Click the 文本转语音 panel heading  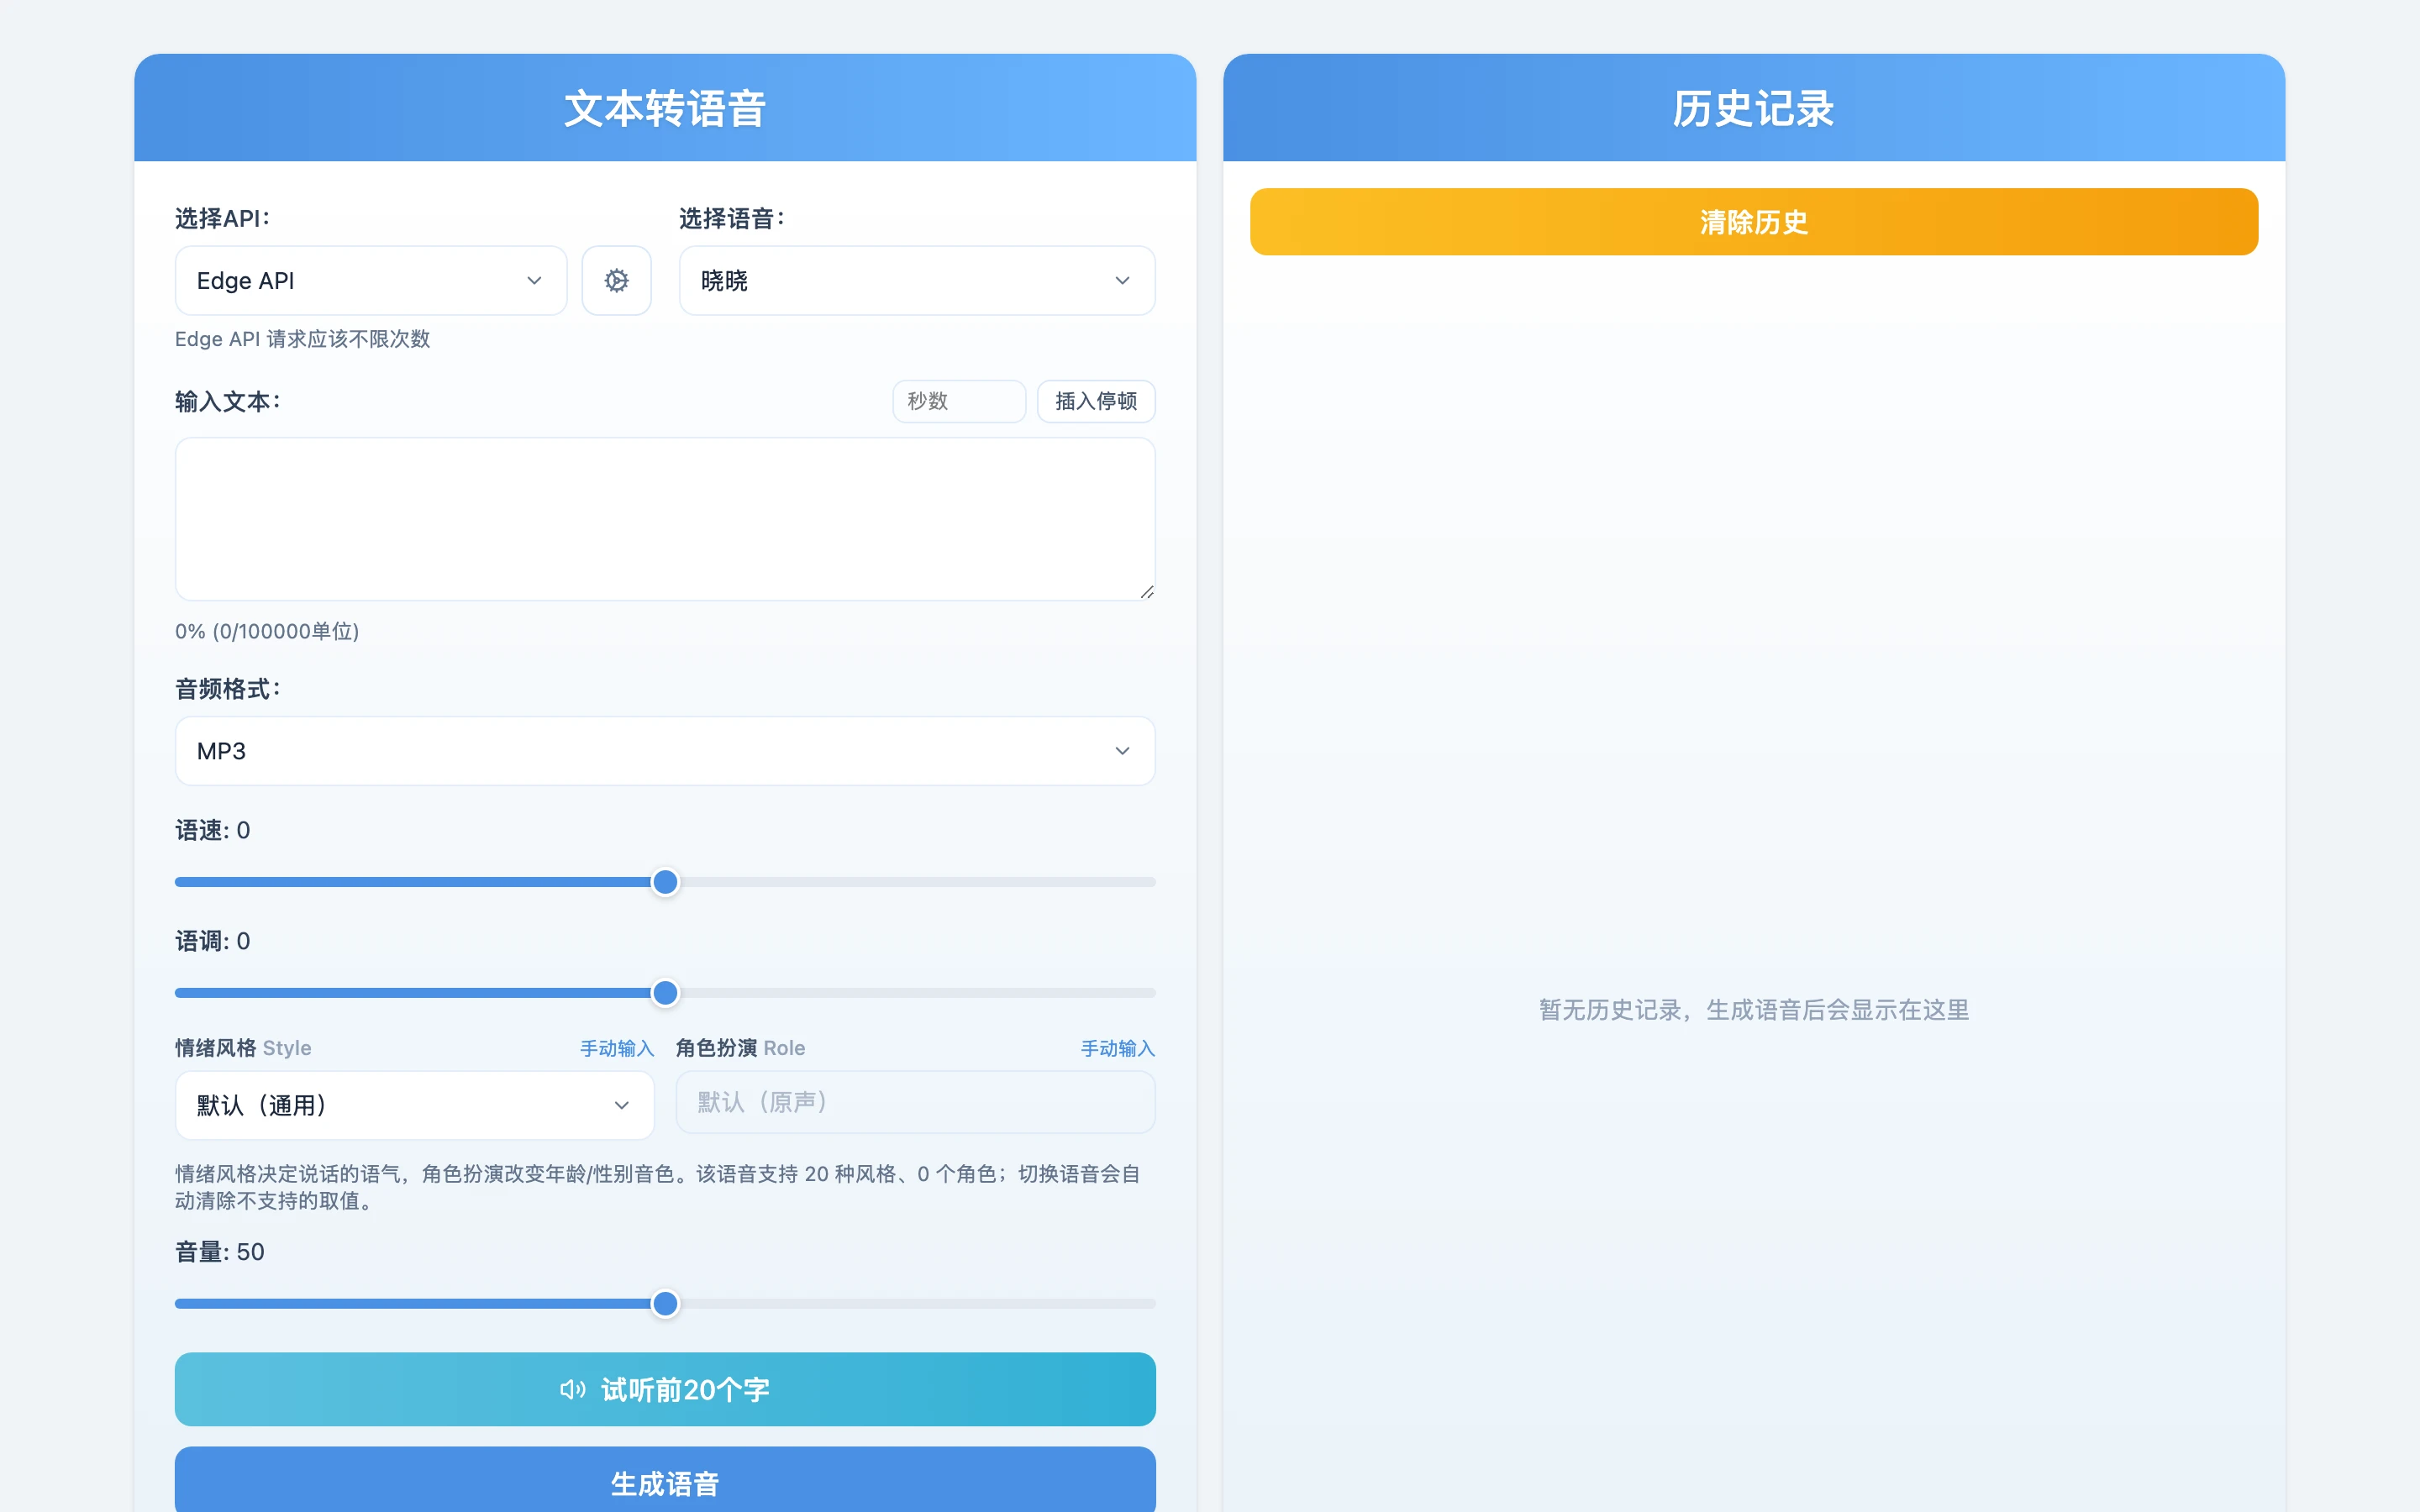tap(665, 108)
